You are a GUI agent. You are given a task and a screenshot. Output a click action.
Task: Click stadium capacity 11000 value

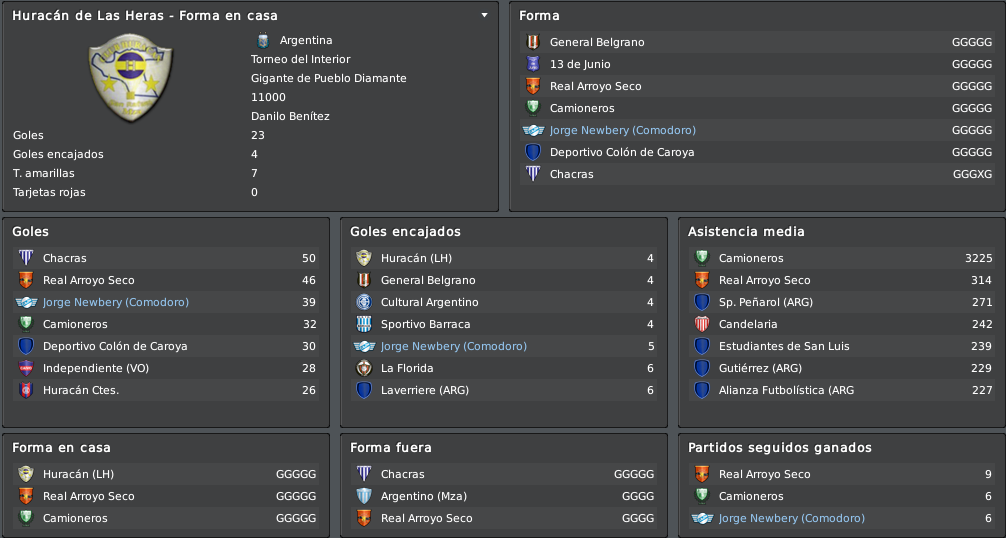tap(268, 97)
